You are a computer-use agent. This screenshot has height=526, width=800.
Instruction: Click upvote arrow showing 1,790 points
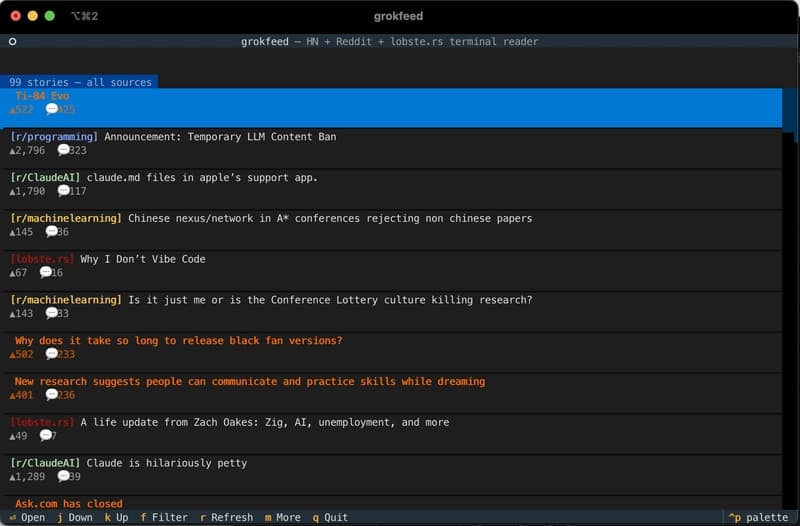12,191
